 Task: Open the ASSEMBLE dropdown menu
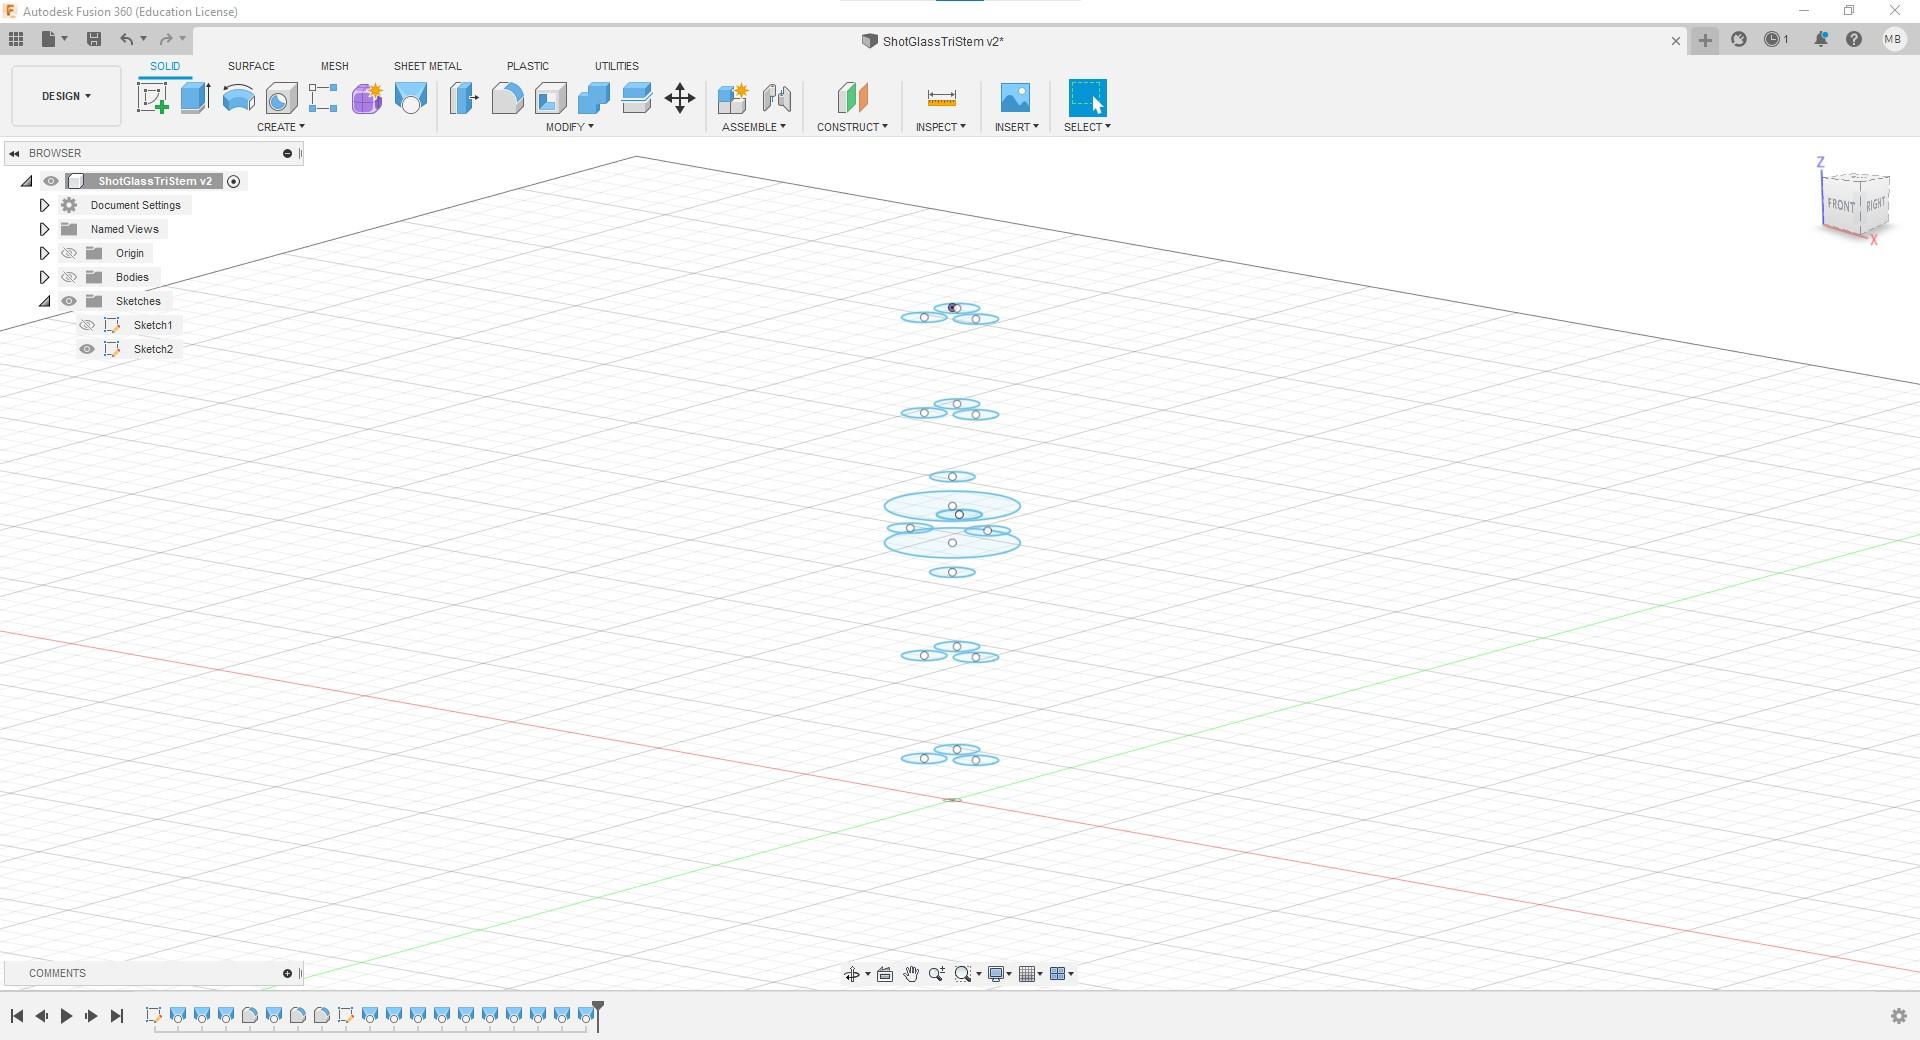pyautogui.click(x=754, y=127)
